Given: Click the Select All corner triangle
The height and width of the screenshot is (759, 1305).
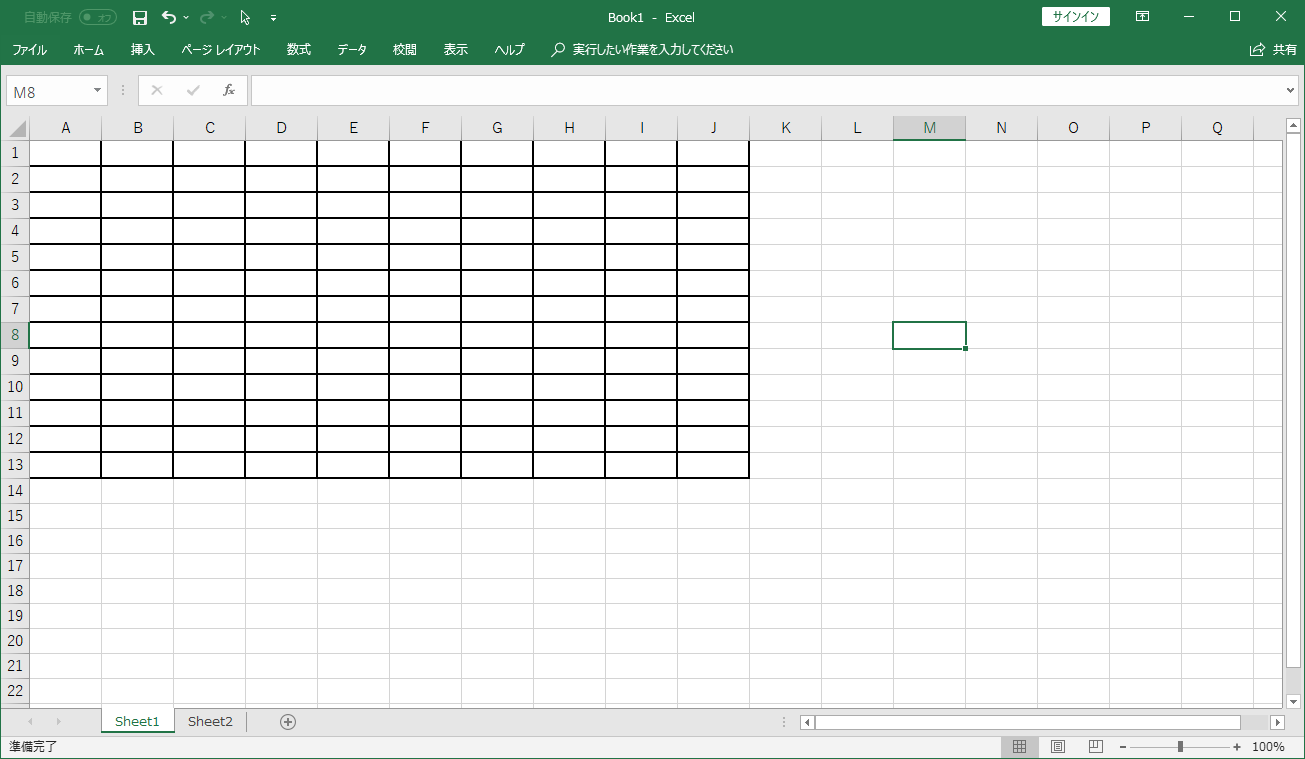Looking at the screenshot, I should 15,128.
